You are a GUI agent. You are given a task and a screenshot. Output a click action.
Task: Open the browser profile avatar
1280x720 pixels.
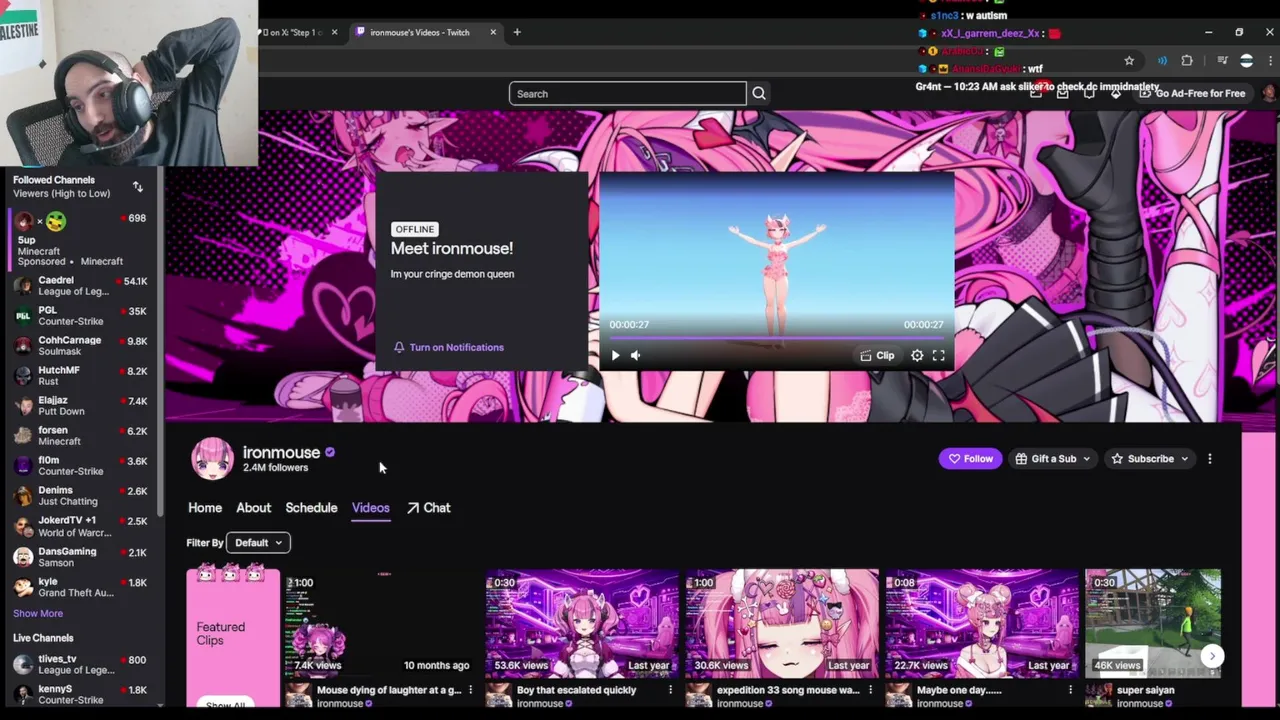pyautogui.click(x=1246, y=61)
